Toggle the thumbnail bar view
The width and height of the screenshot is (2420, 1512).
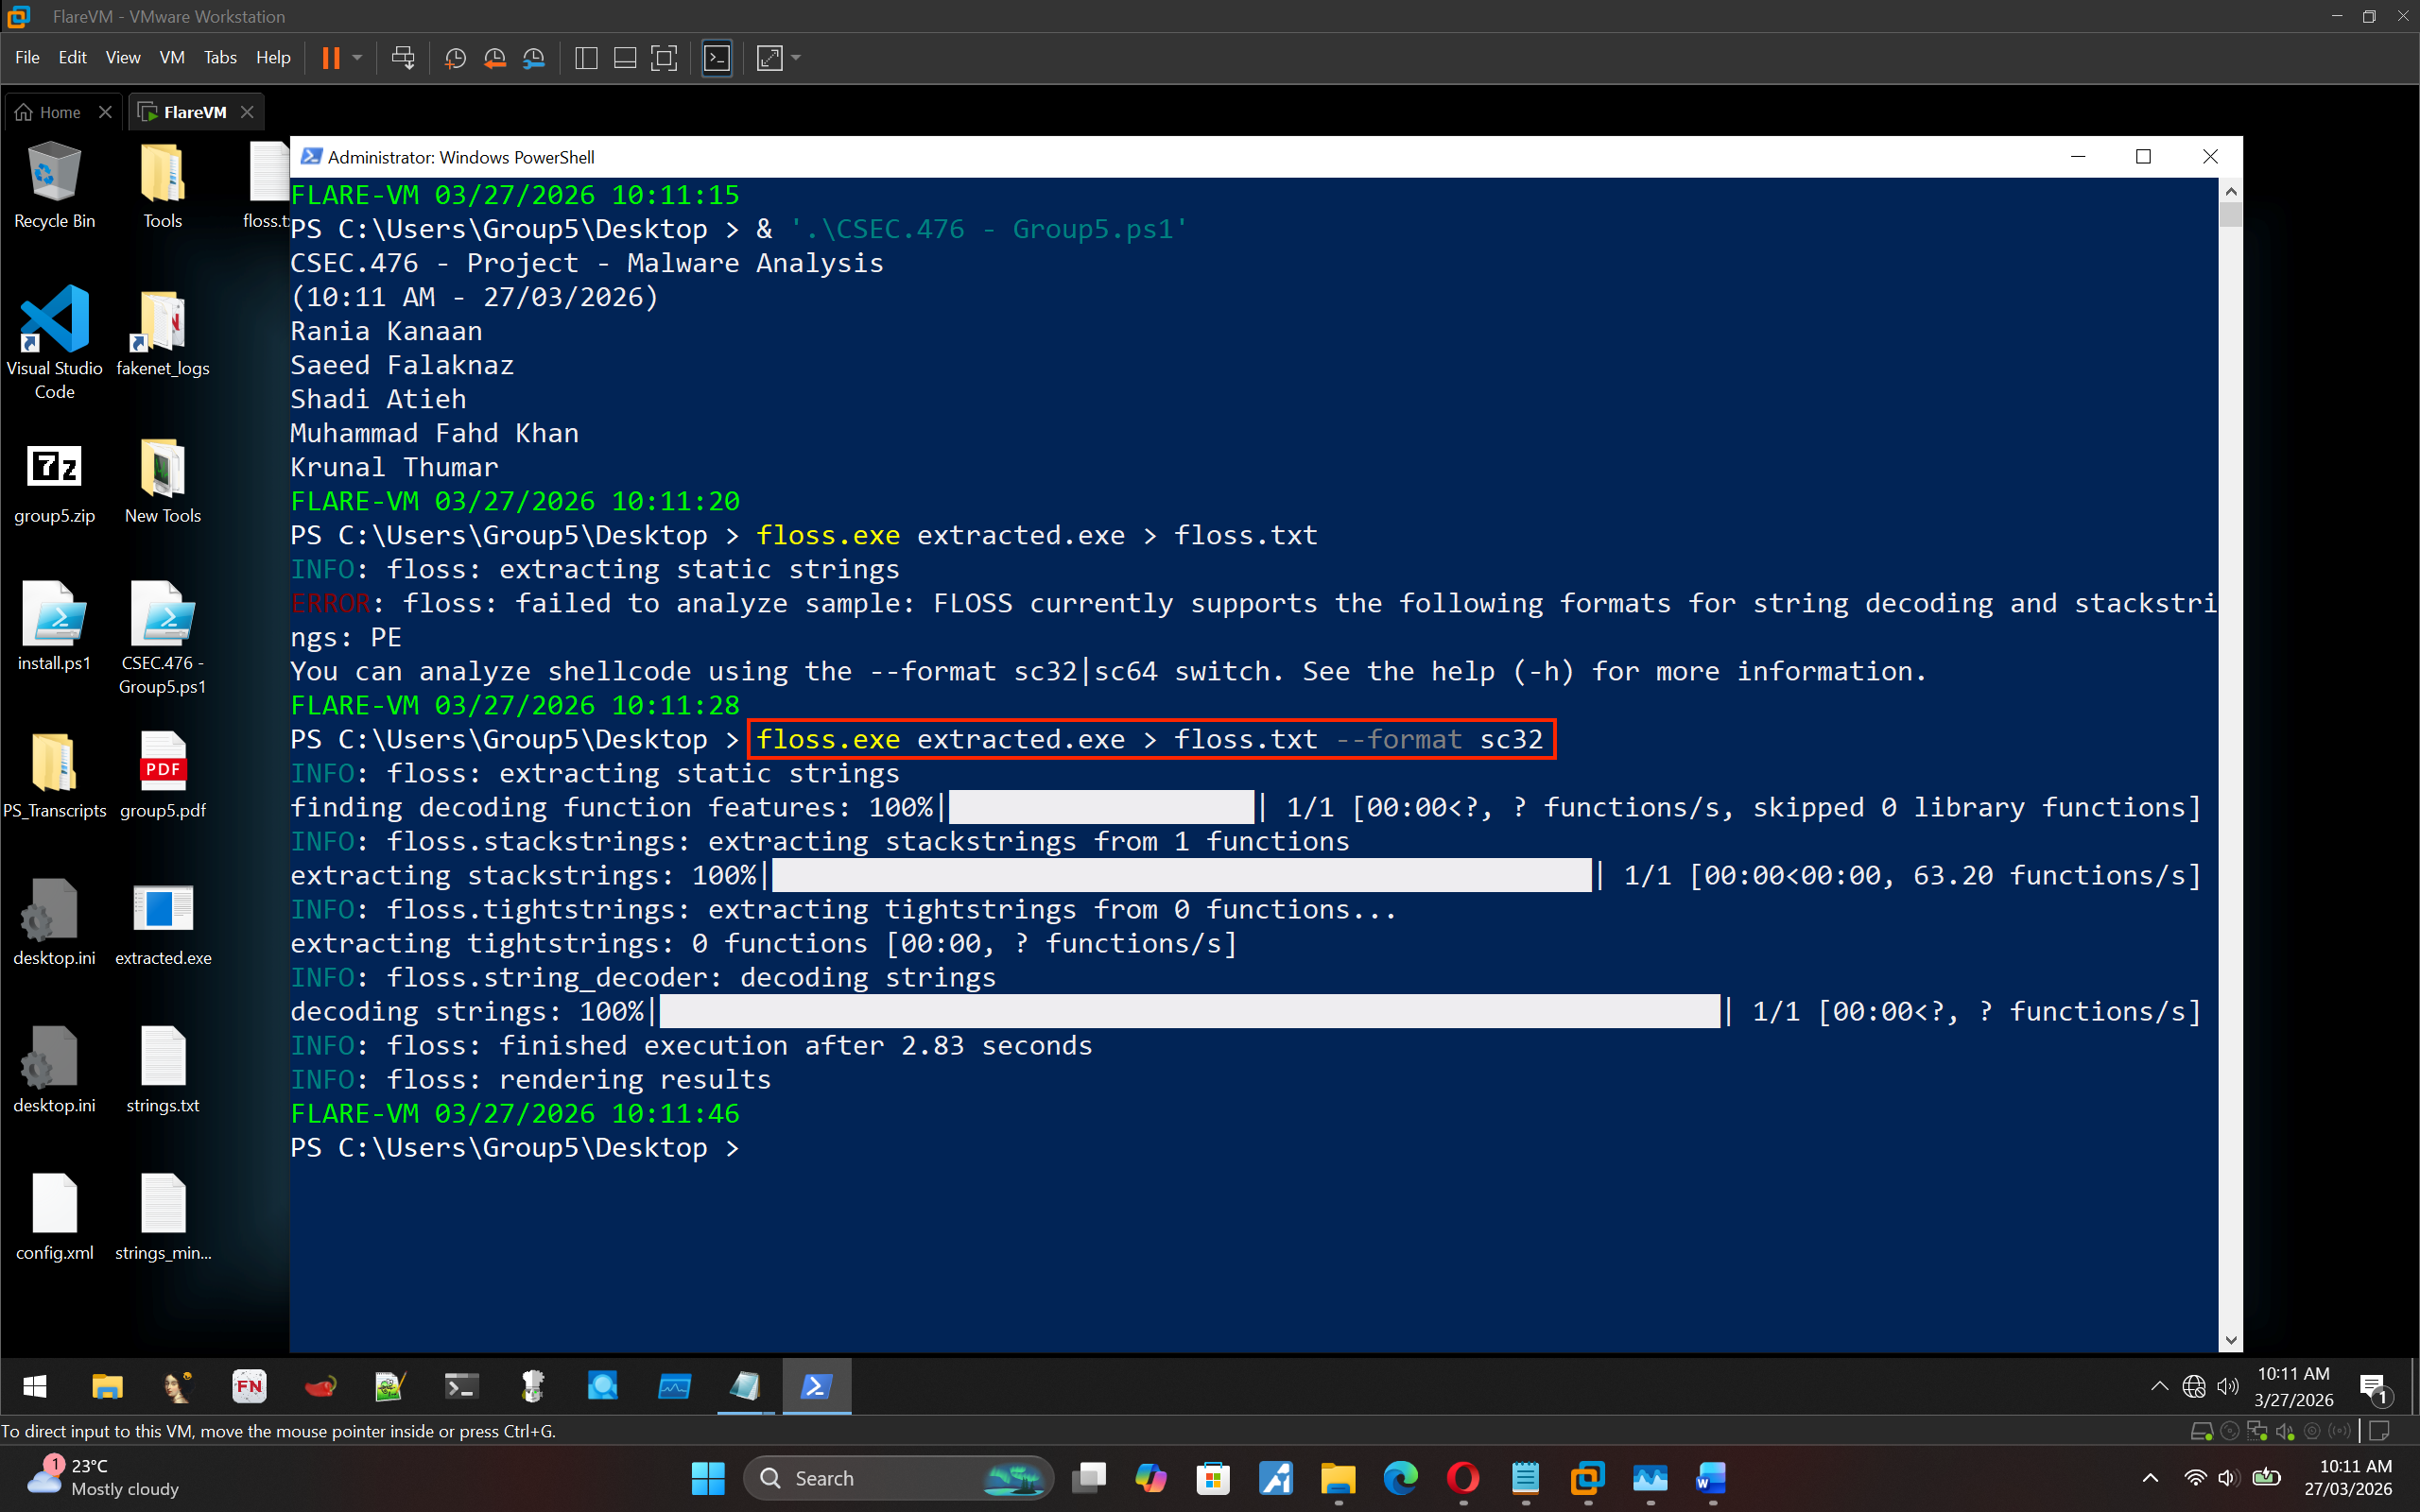coord(625,58)
